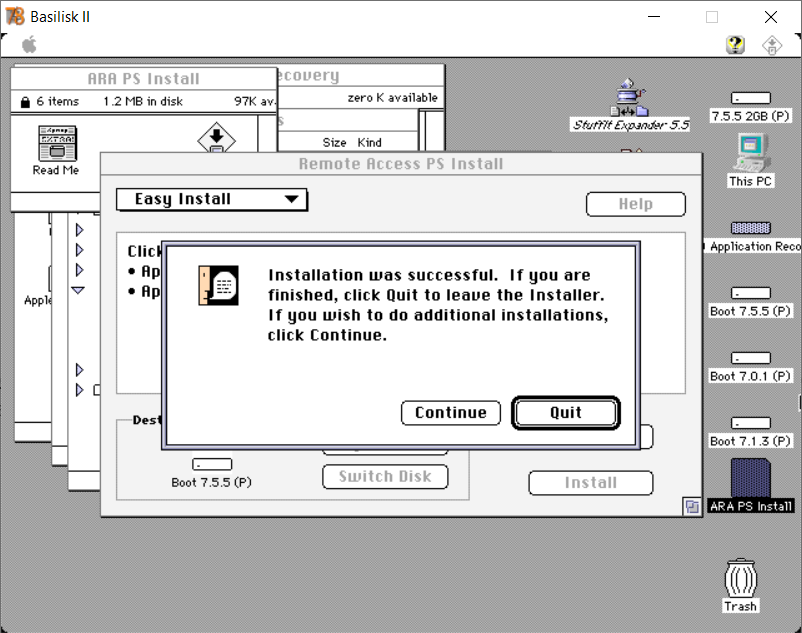Select the Boot 7.0.1 (P) disk icon
The width and height of the screenshot is (802, 633).
[750, 358]
